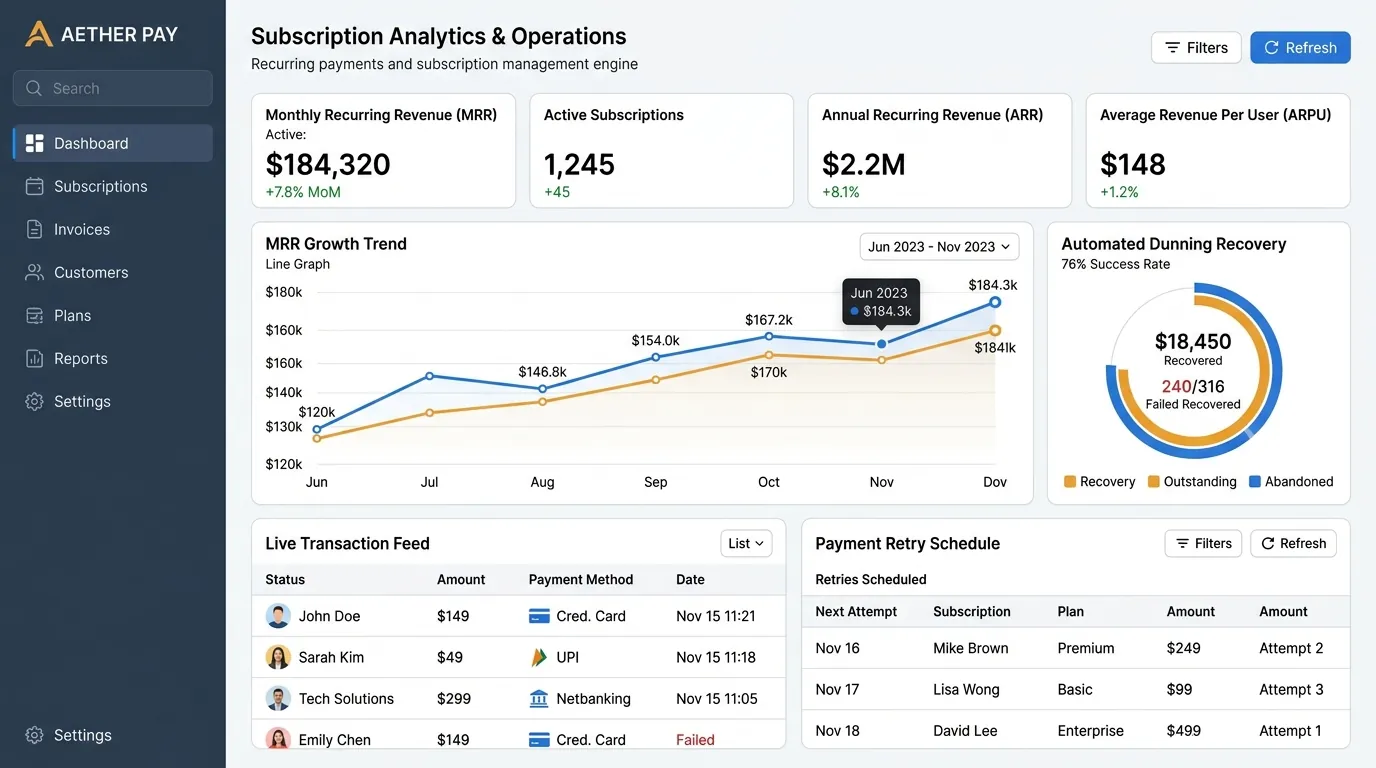Click the Reports chart icon
Image resolution: width=1376 pixels, height=768 pixels.
(35, 358)
